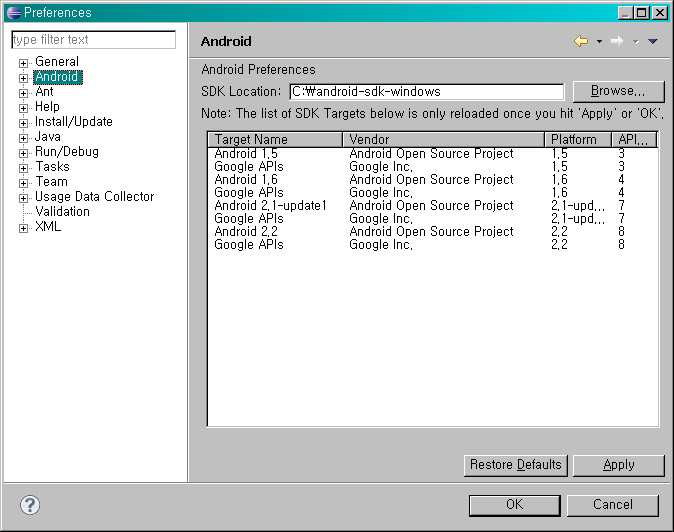Click the Eclipse icon in title bar

pyautogui.click(x=14, y=13)
